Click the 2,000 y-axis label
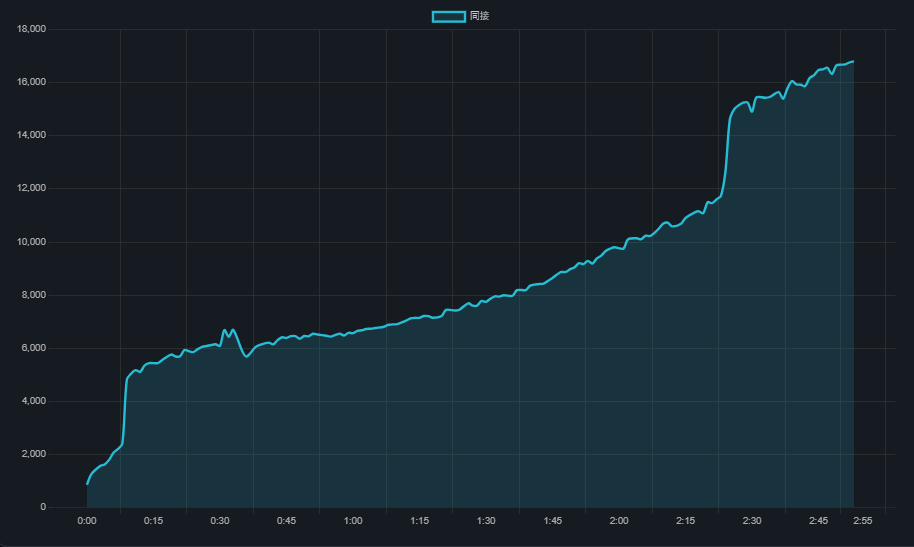Screen dimensions: 914x547 point(34,454)
